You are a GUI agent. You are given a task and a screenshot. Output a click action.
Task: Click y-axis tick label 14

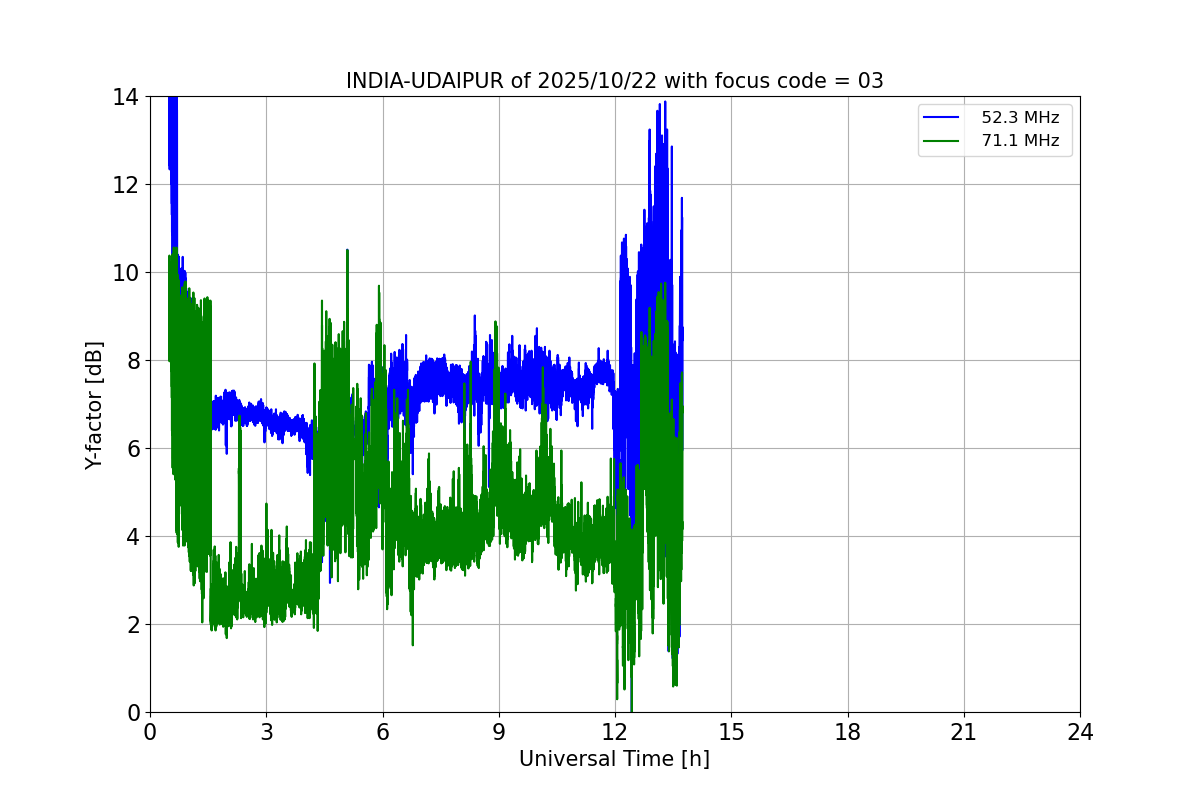coord(126,97)
